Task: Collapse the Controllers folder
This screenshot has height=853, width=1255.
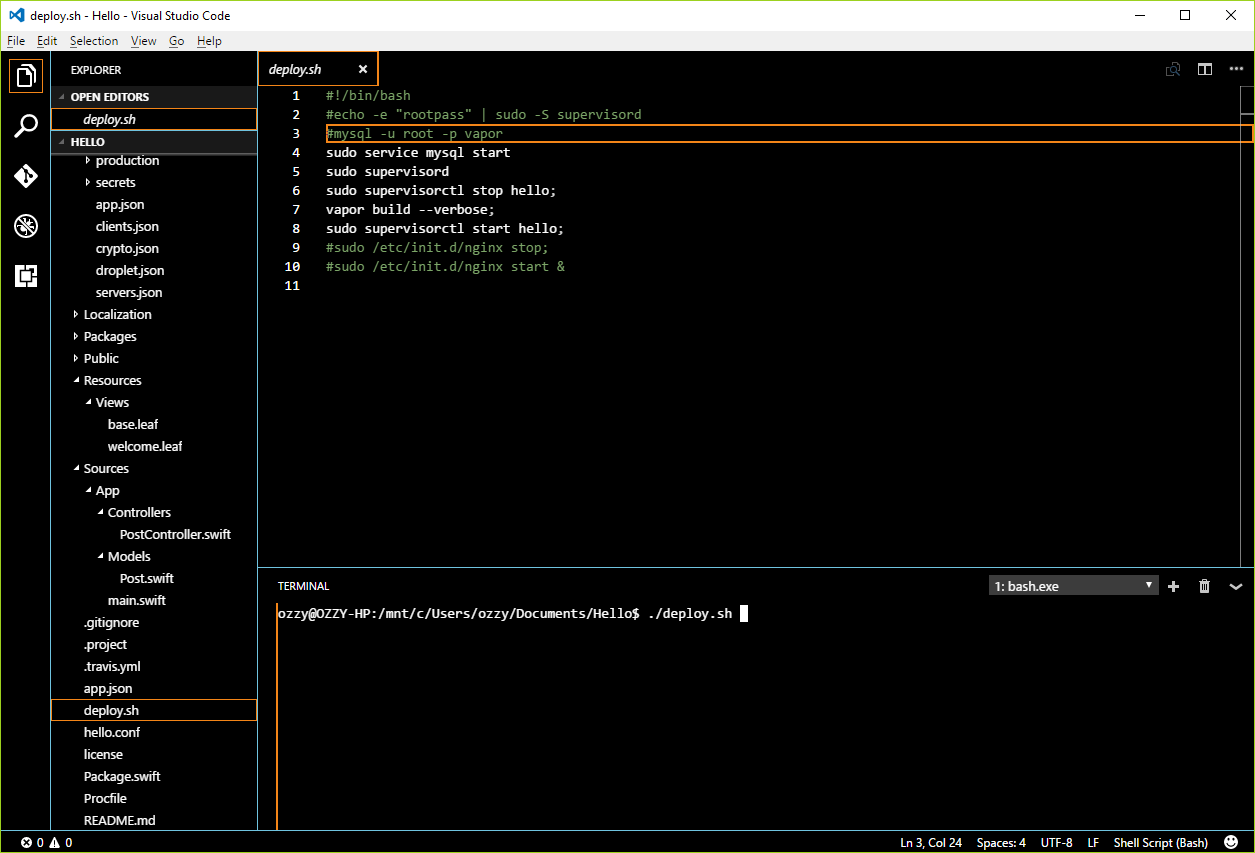Action: click(x=100, y=512)
